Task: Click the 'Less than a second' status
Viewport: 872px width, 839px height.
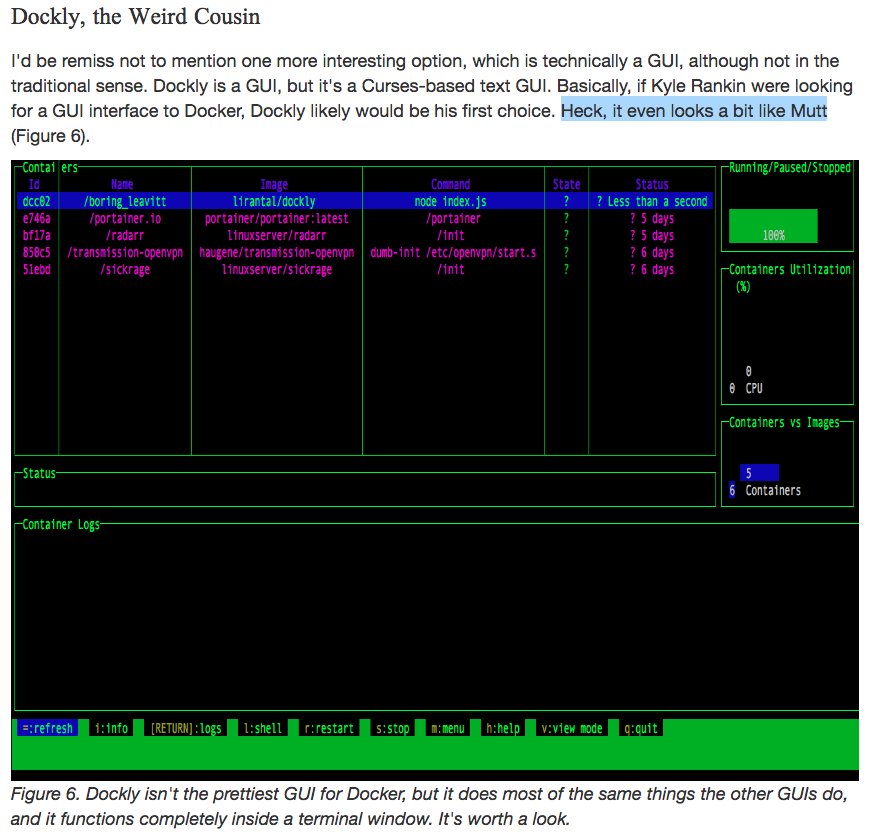Action: [652, 201]
